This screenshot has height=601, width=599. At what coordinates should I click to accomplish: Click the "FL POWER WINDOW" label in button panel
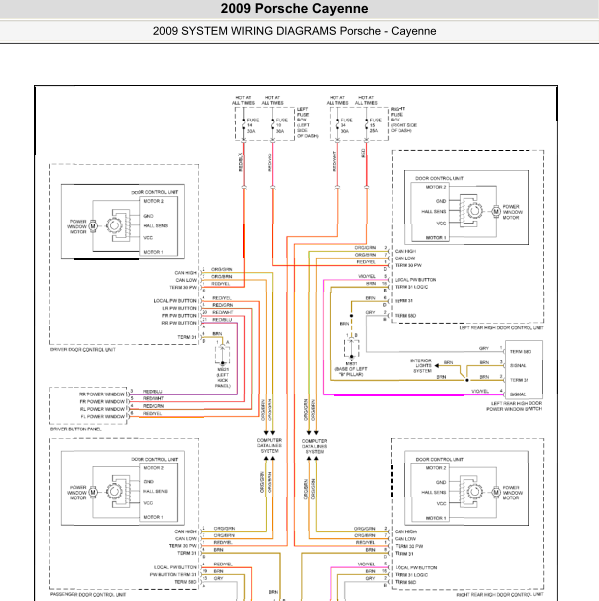(103, 417)
